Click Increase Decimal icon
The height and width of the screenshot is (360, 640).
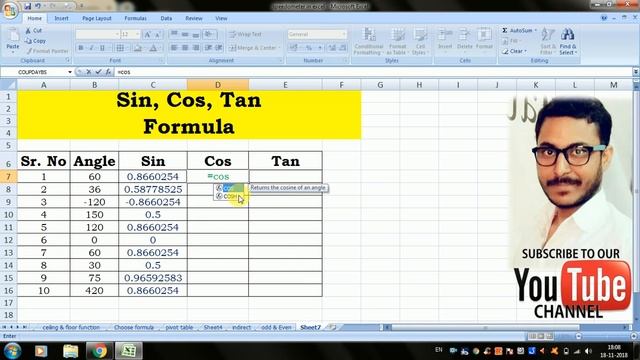[x=332, y=48]
